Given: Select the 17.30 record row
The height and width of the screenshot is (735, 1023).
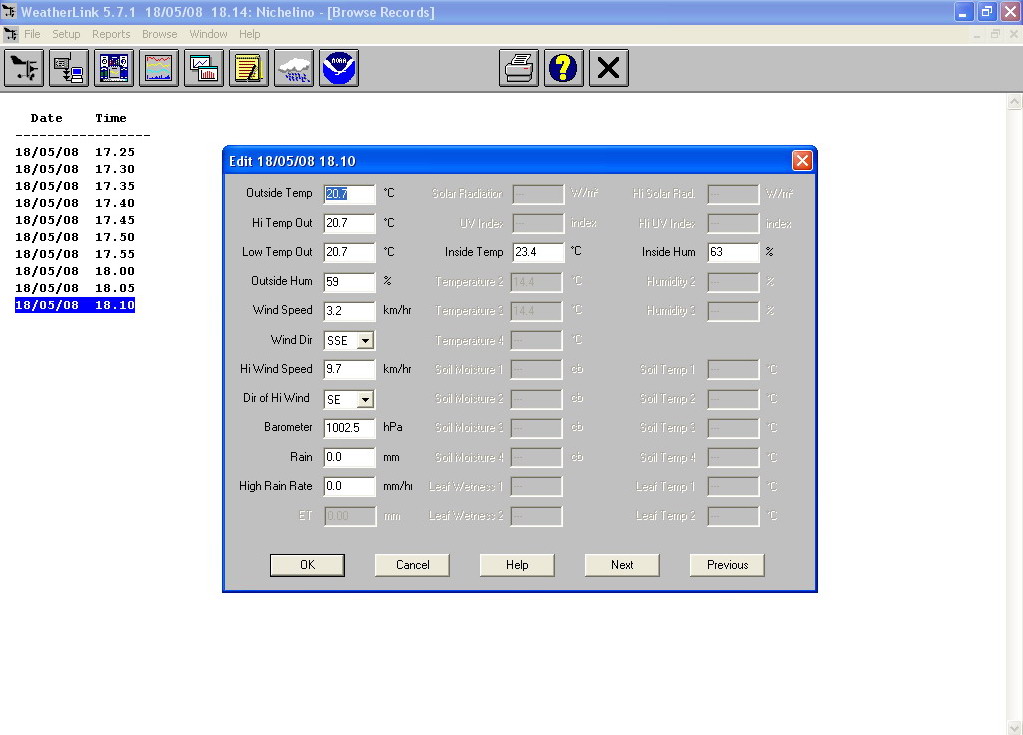Looking at the screenshot, I should (75, 169).
